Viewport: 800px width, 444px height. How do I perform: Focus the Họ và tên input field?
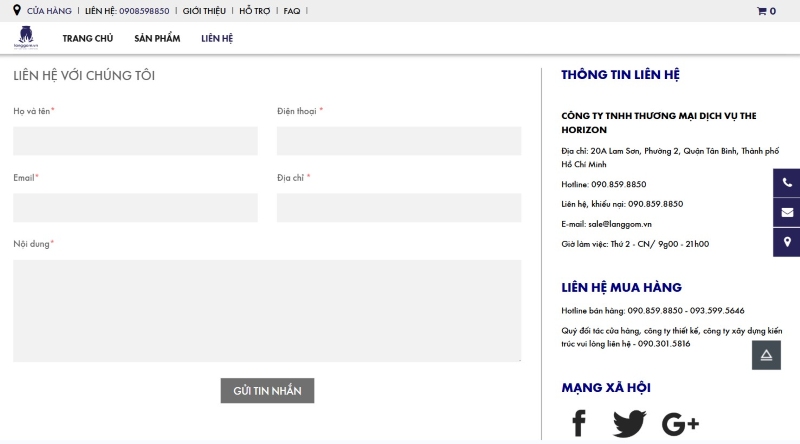135,141
